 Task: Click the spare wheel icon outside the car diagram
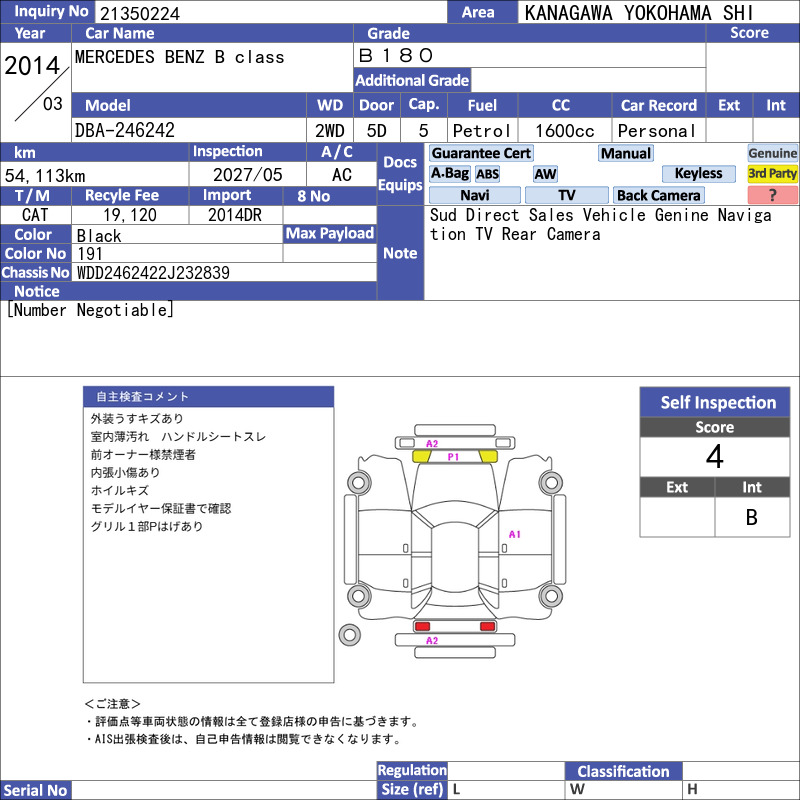coord(349,635)
